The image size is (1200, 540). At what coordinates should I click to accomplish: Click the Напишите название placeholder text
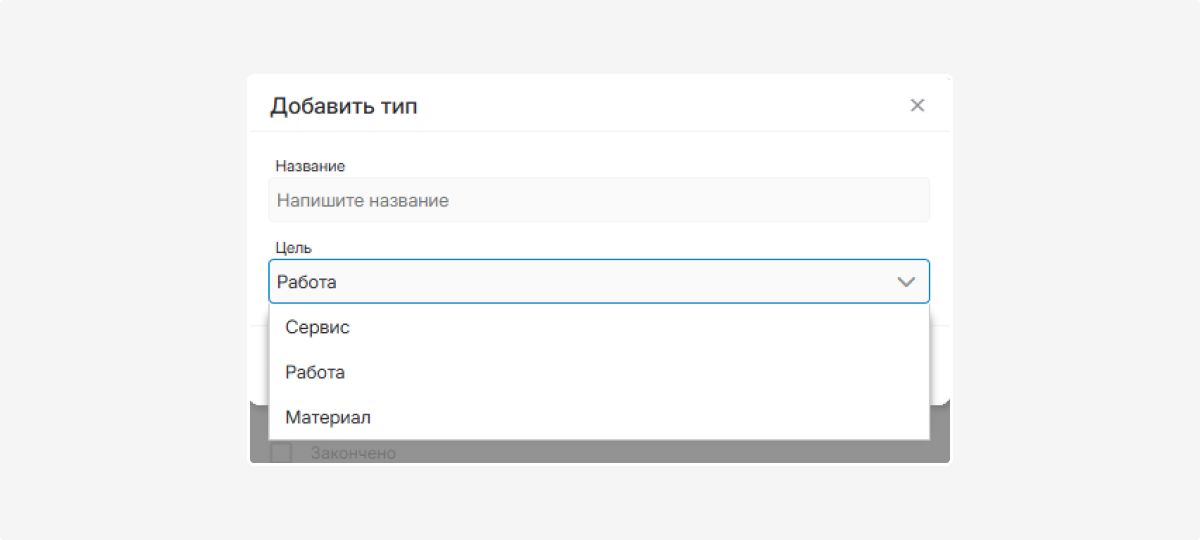tap(363, 201)
